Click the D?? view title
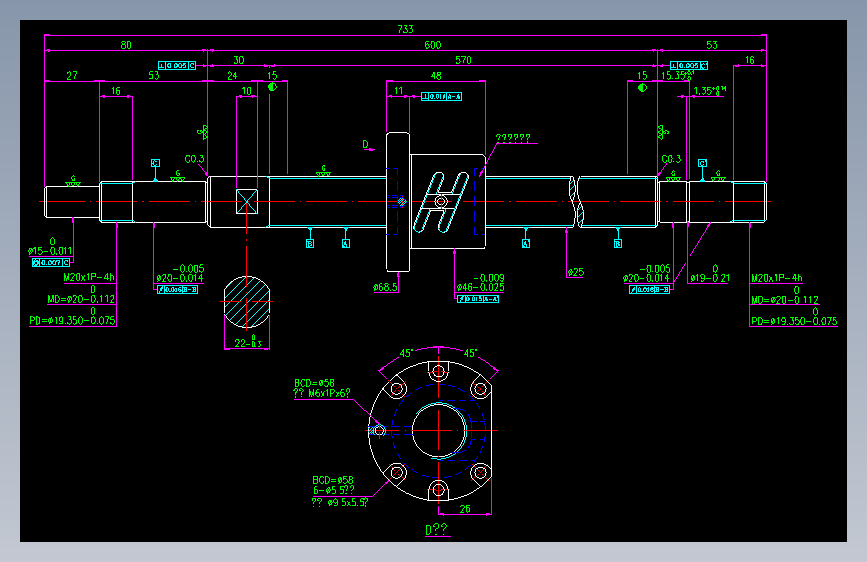Image resolution: width=867 pixels, height=562 pixels. coord(436,529)
